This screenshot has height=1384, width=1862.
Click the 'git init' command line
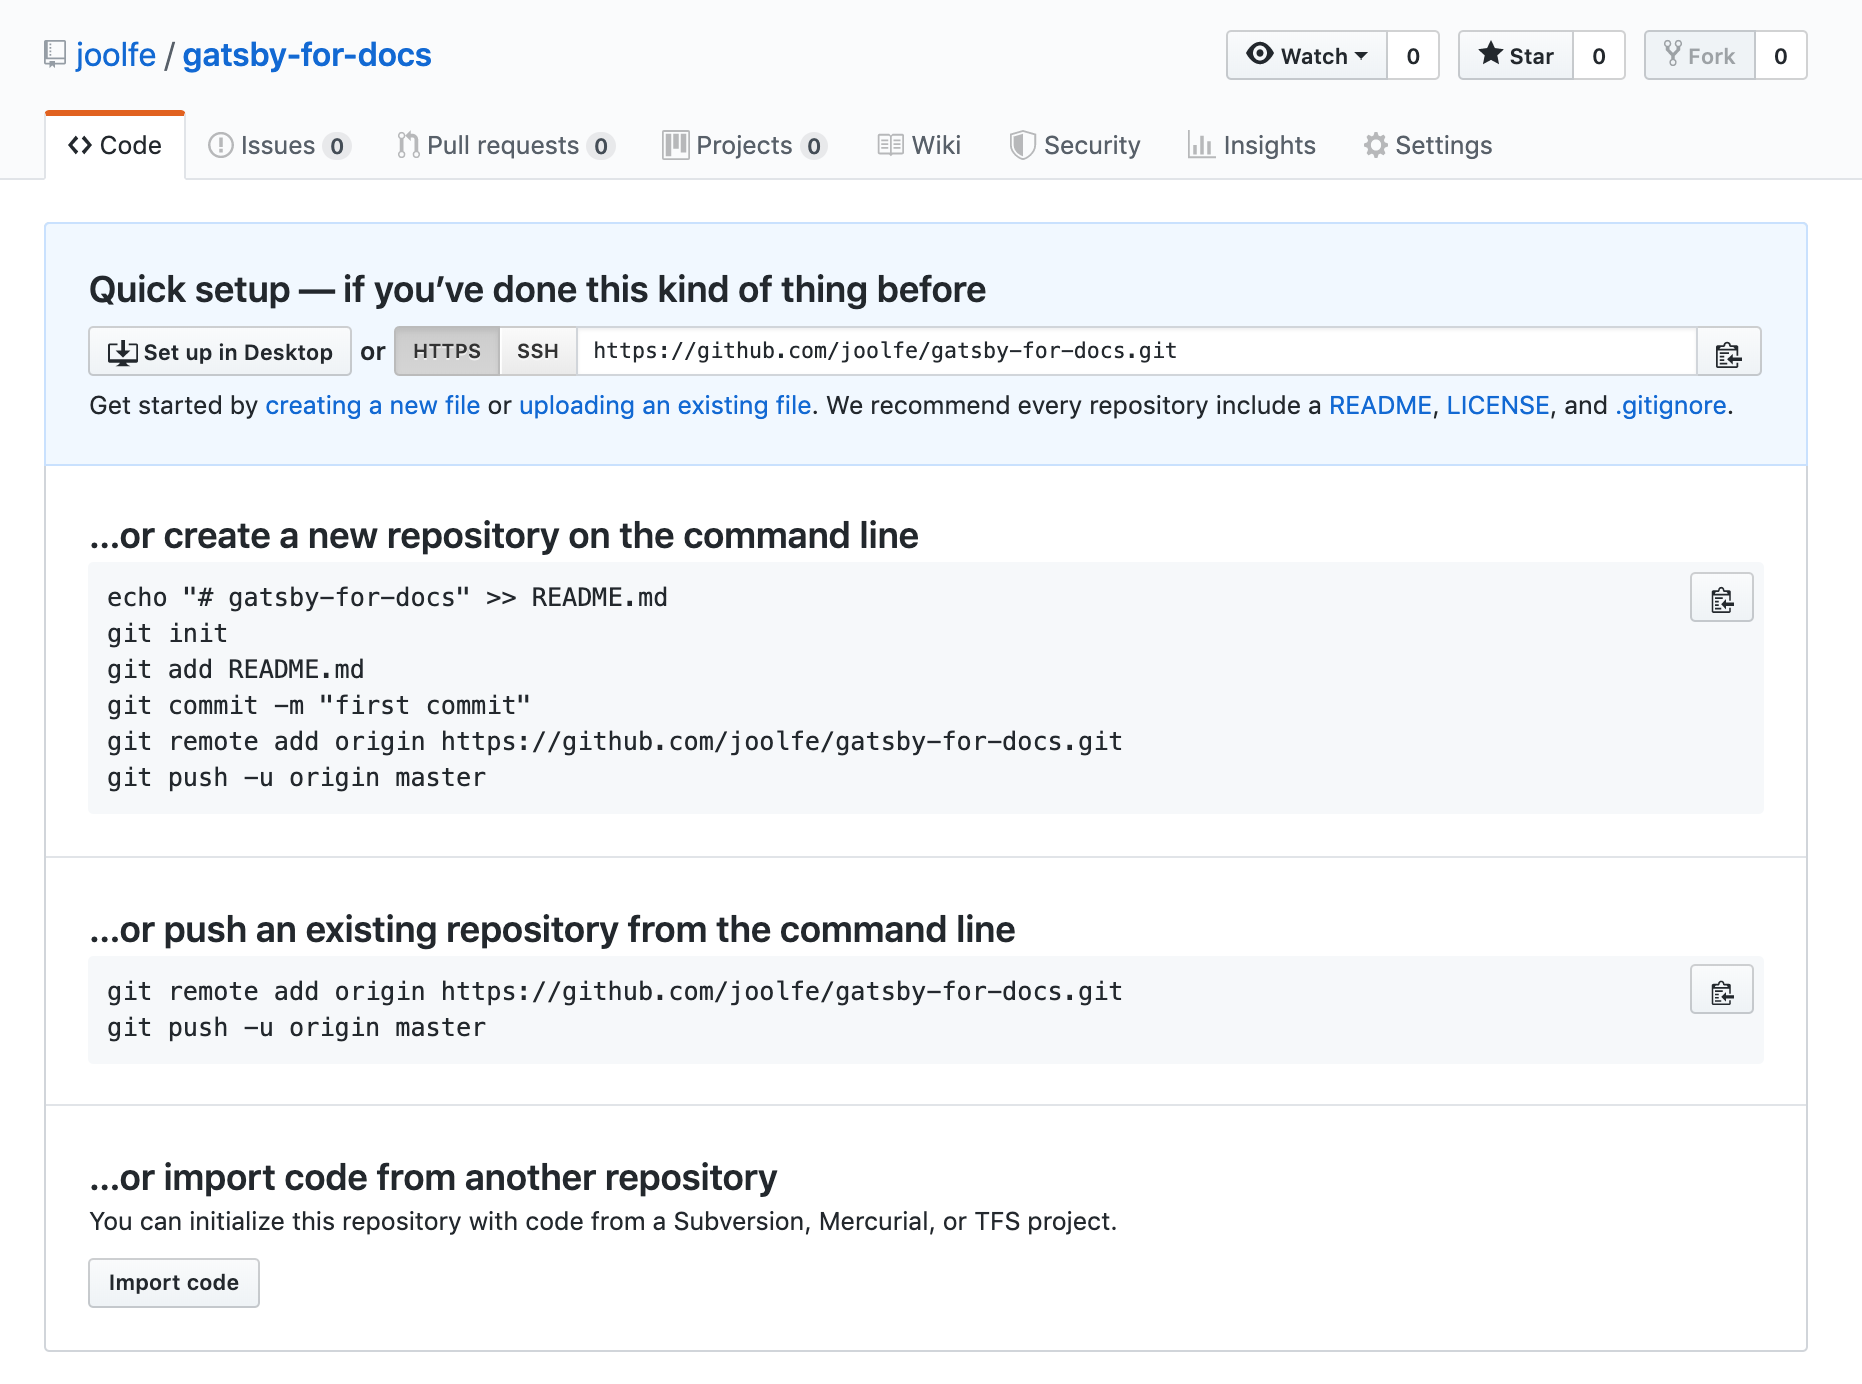[x=168, y=634]
